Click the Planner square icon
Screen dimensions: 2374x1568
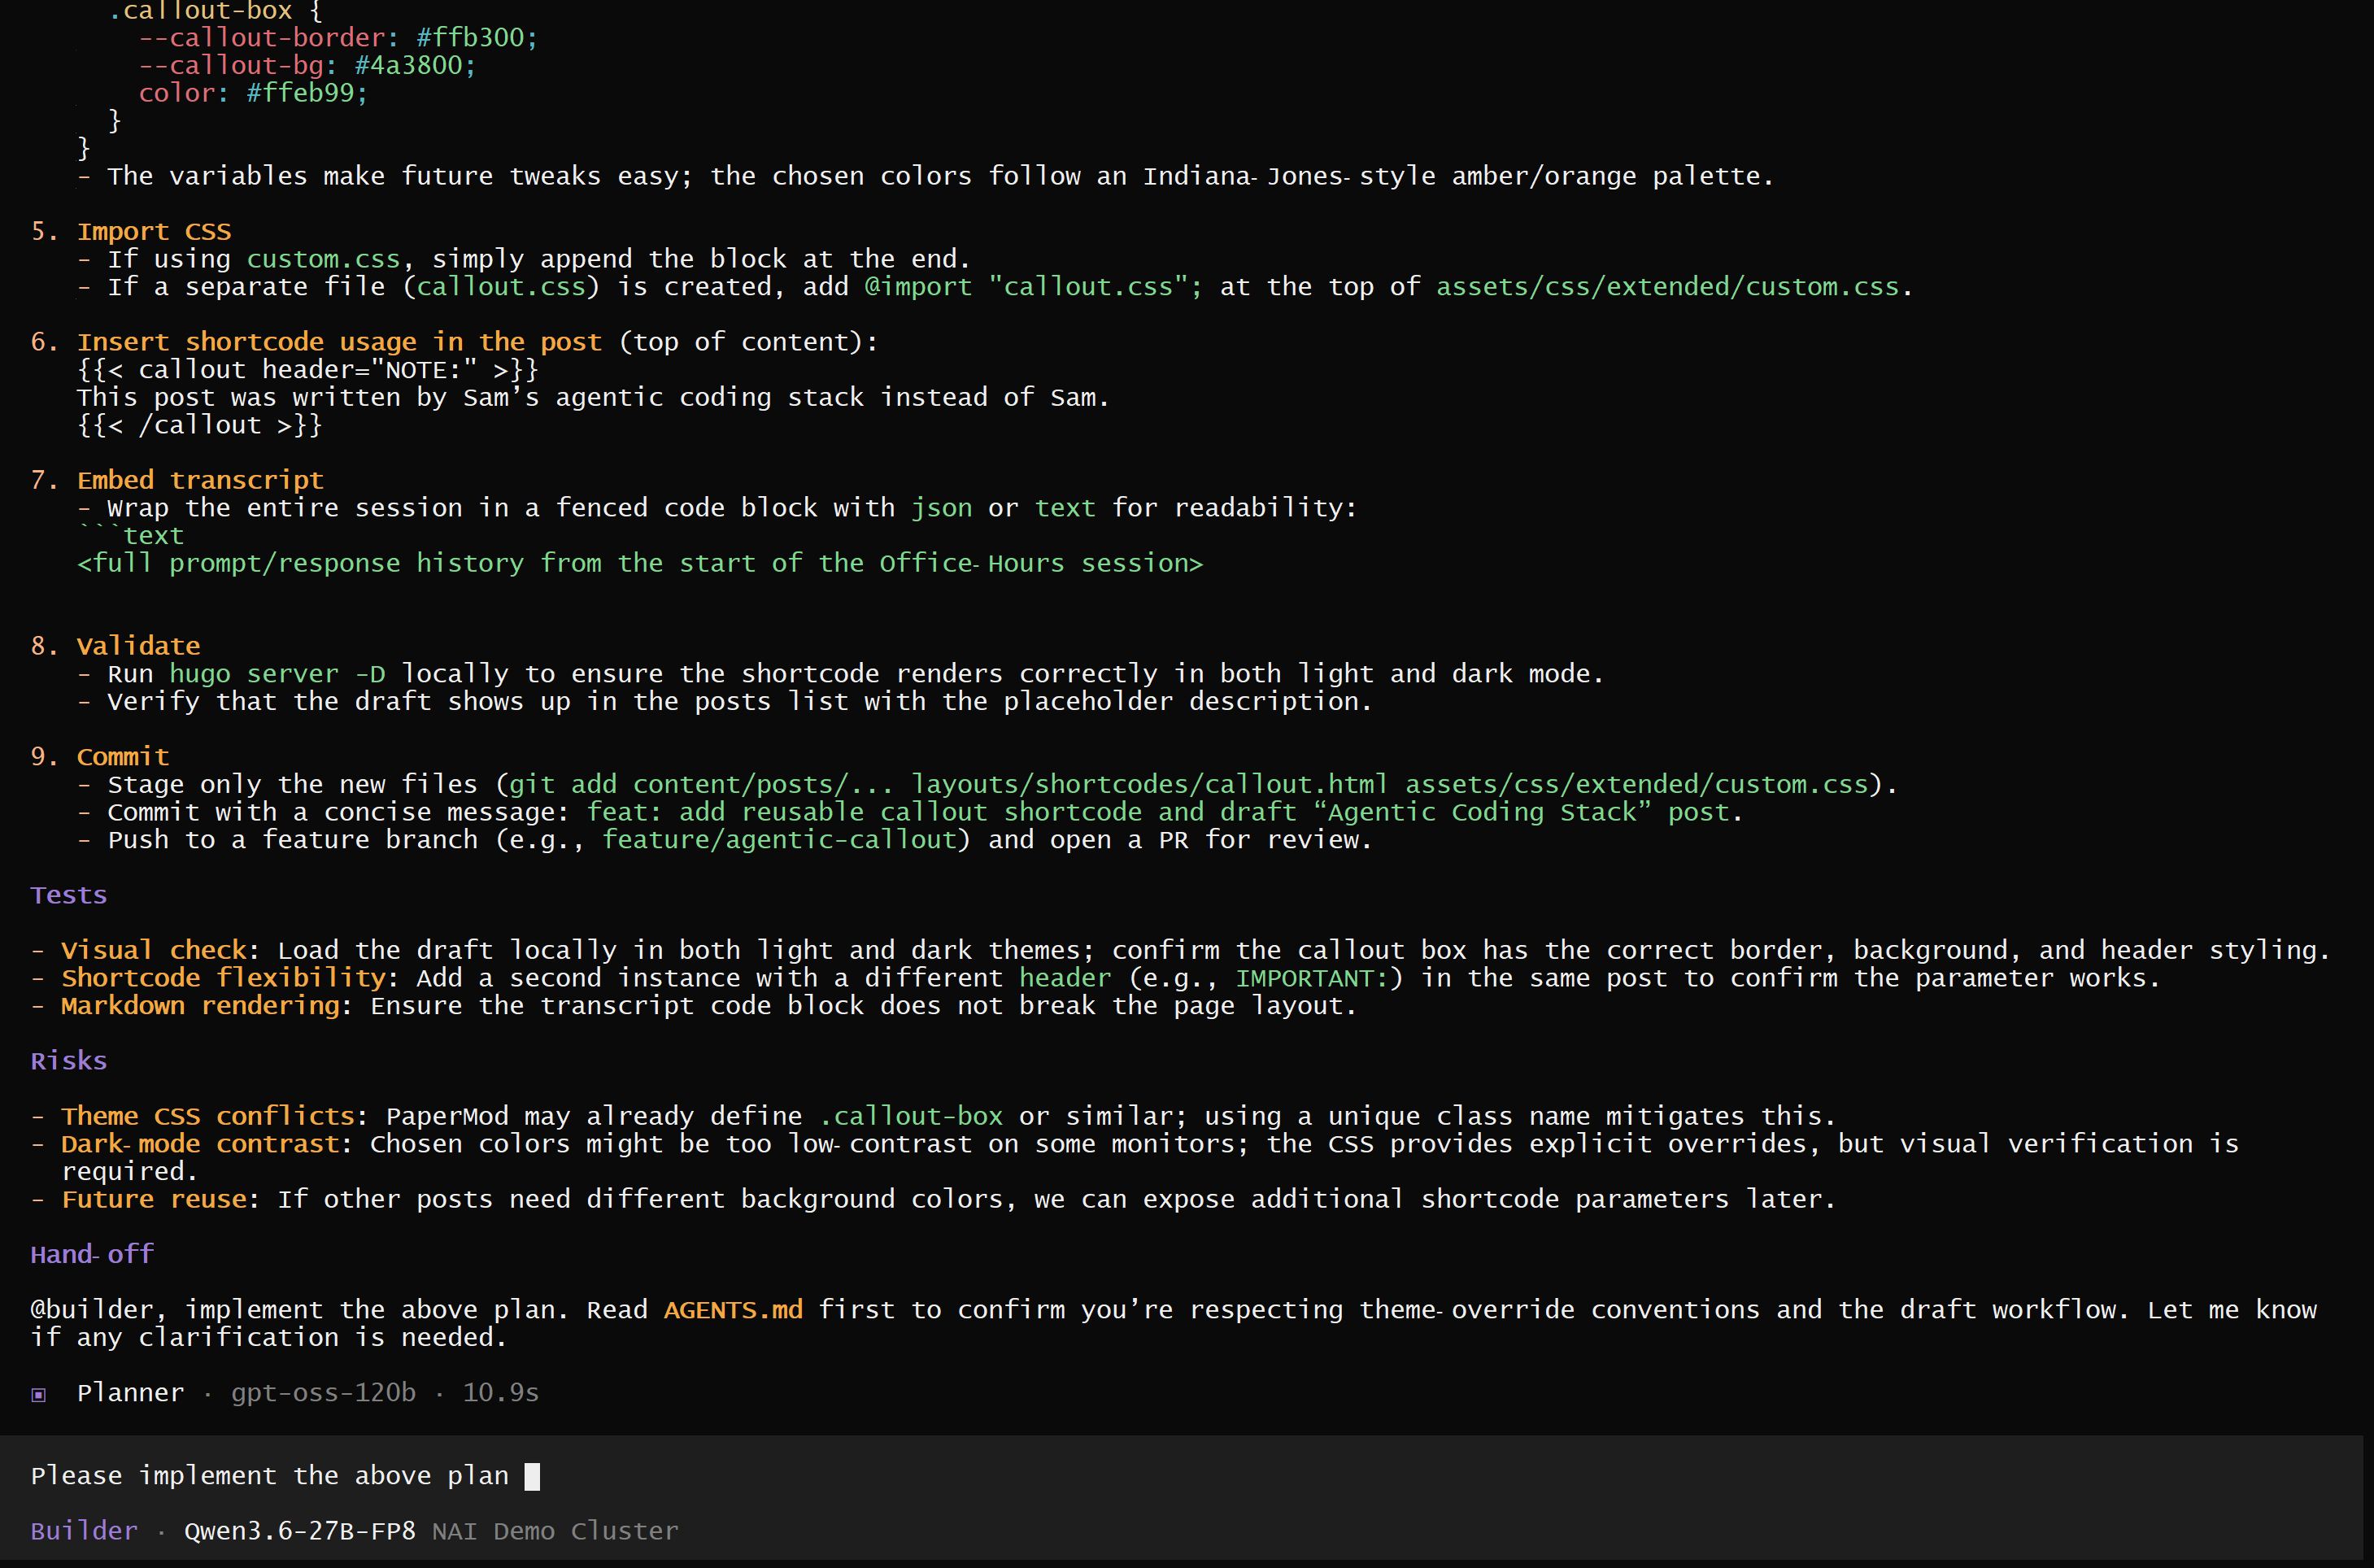pos(39,1394)
